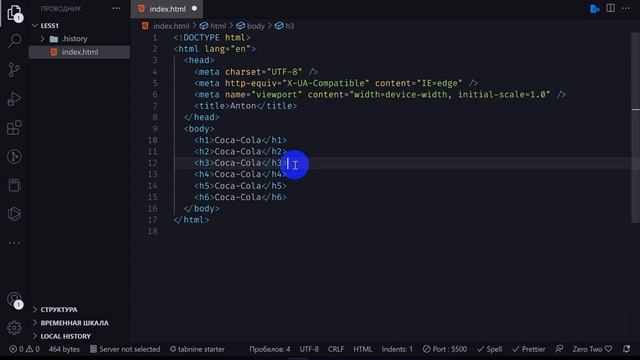Click h3 breadcrumb element

click(284, 26)
